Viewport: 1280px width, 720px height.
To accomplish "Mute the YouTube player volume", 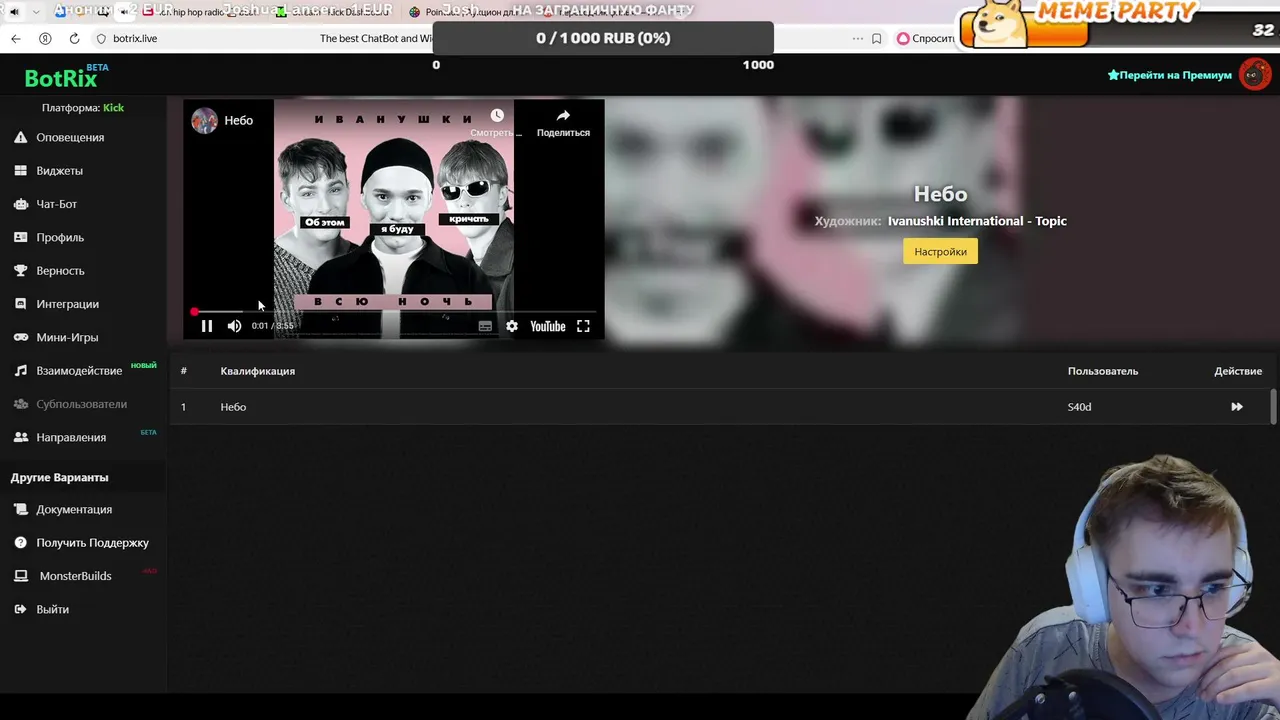I will tap(234, 326).
